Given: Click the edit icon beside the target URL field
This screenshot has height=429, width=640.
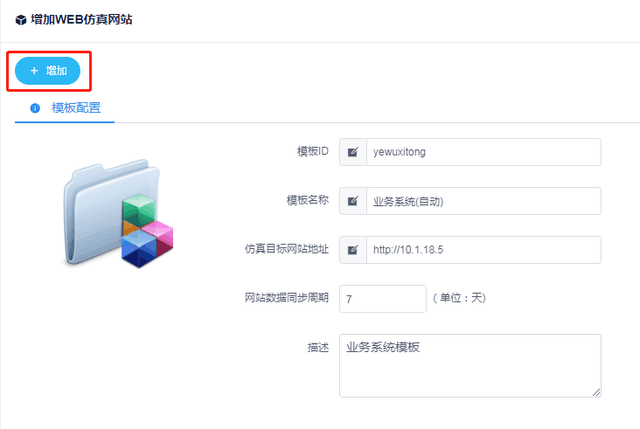Looking at the screenshot, I should coord(353,250).
